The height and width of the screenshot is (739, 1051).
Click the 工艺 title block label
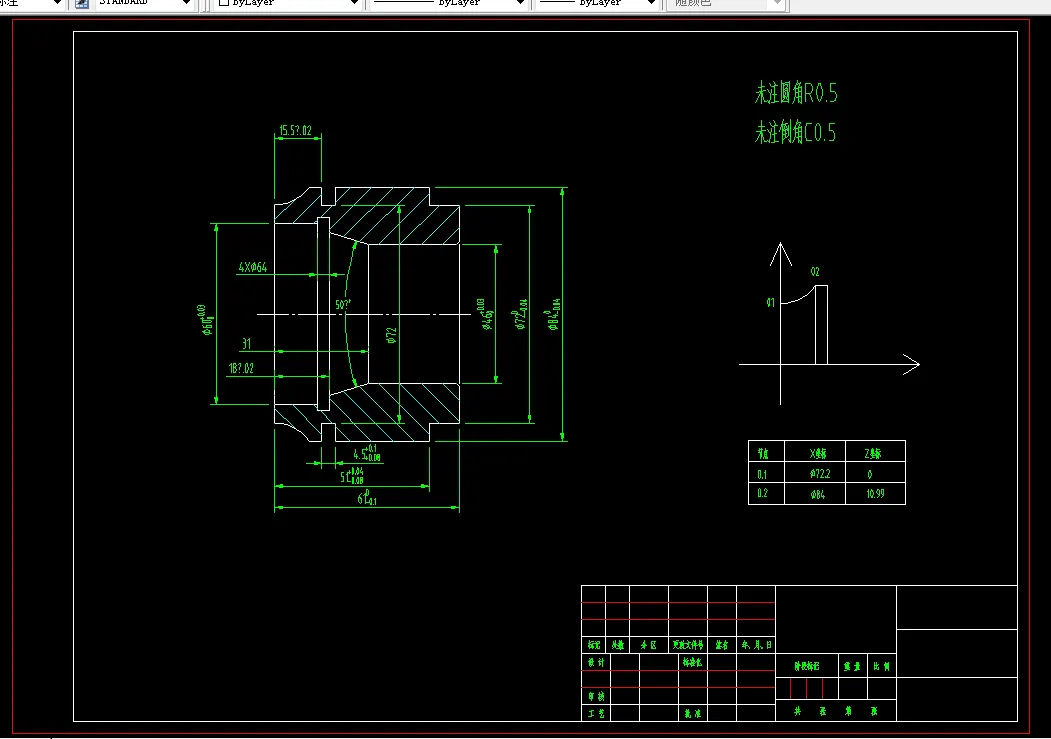[x=596, y=714]
